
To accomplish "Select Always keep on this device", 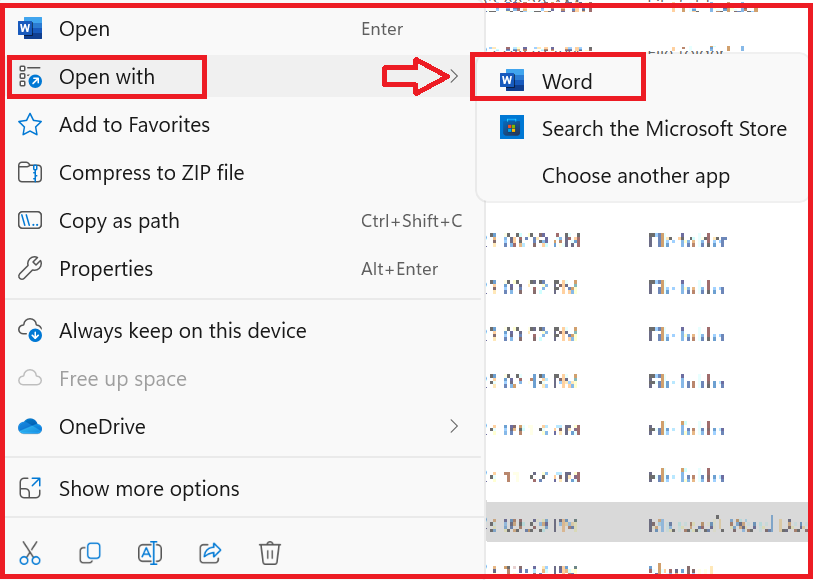I will click(x=244, y=330).
